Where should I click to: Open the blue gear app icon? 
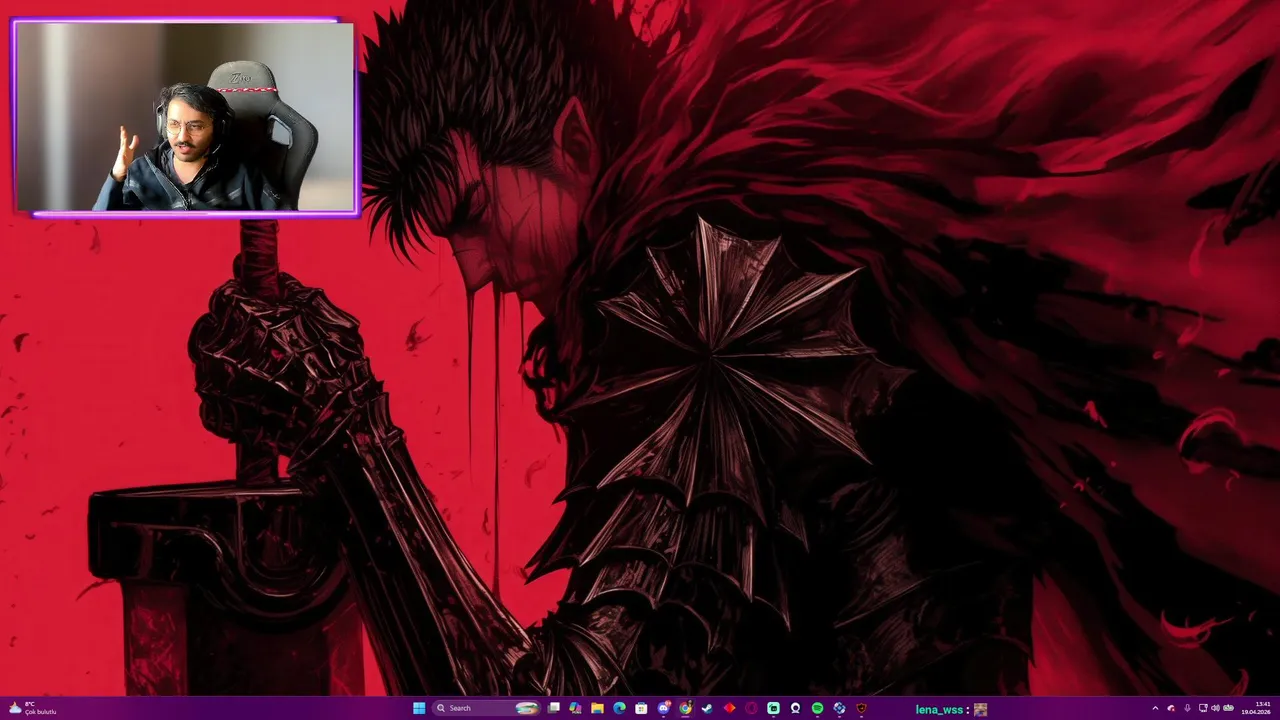click(839, 708)
